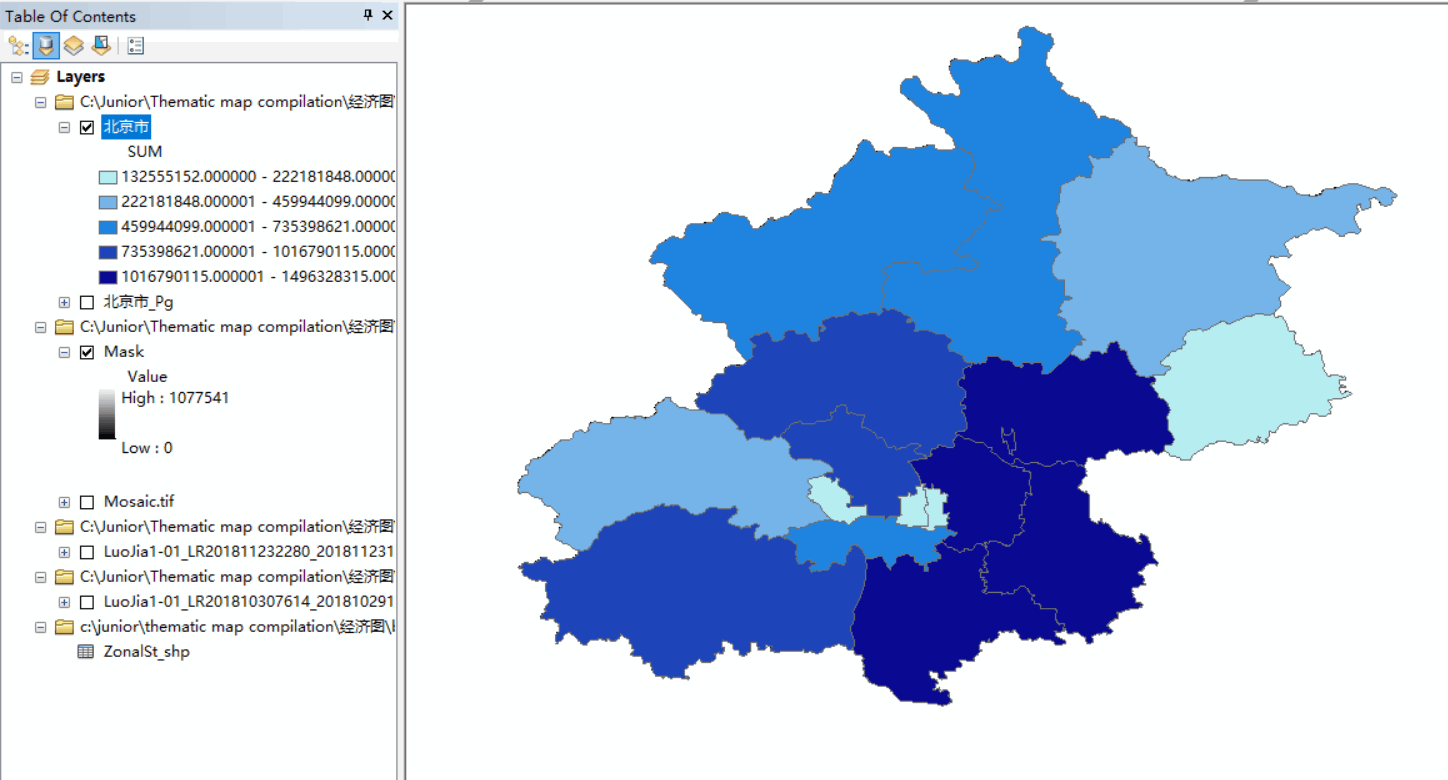Expand the LuoJia1-01_LR201811232280 layer
The width and height of the screenshot is (1448, 780).
(x=64, y=551)
